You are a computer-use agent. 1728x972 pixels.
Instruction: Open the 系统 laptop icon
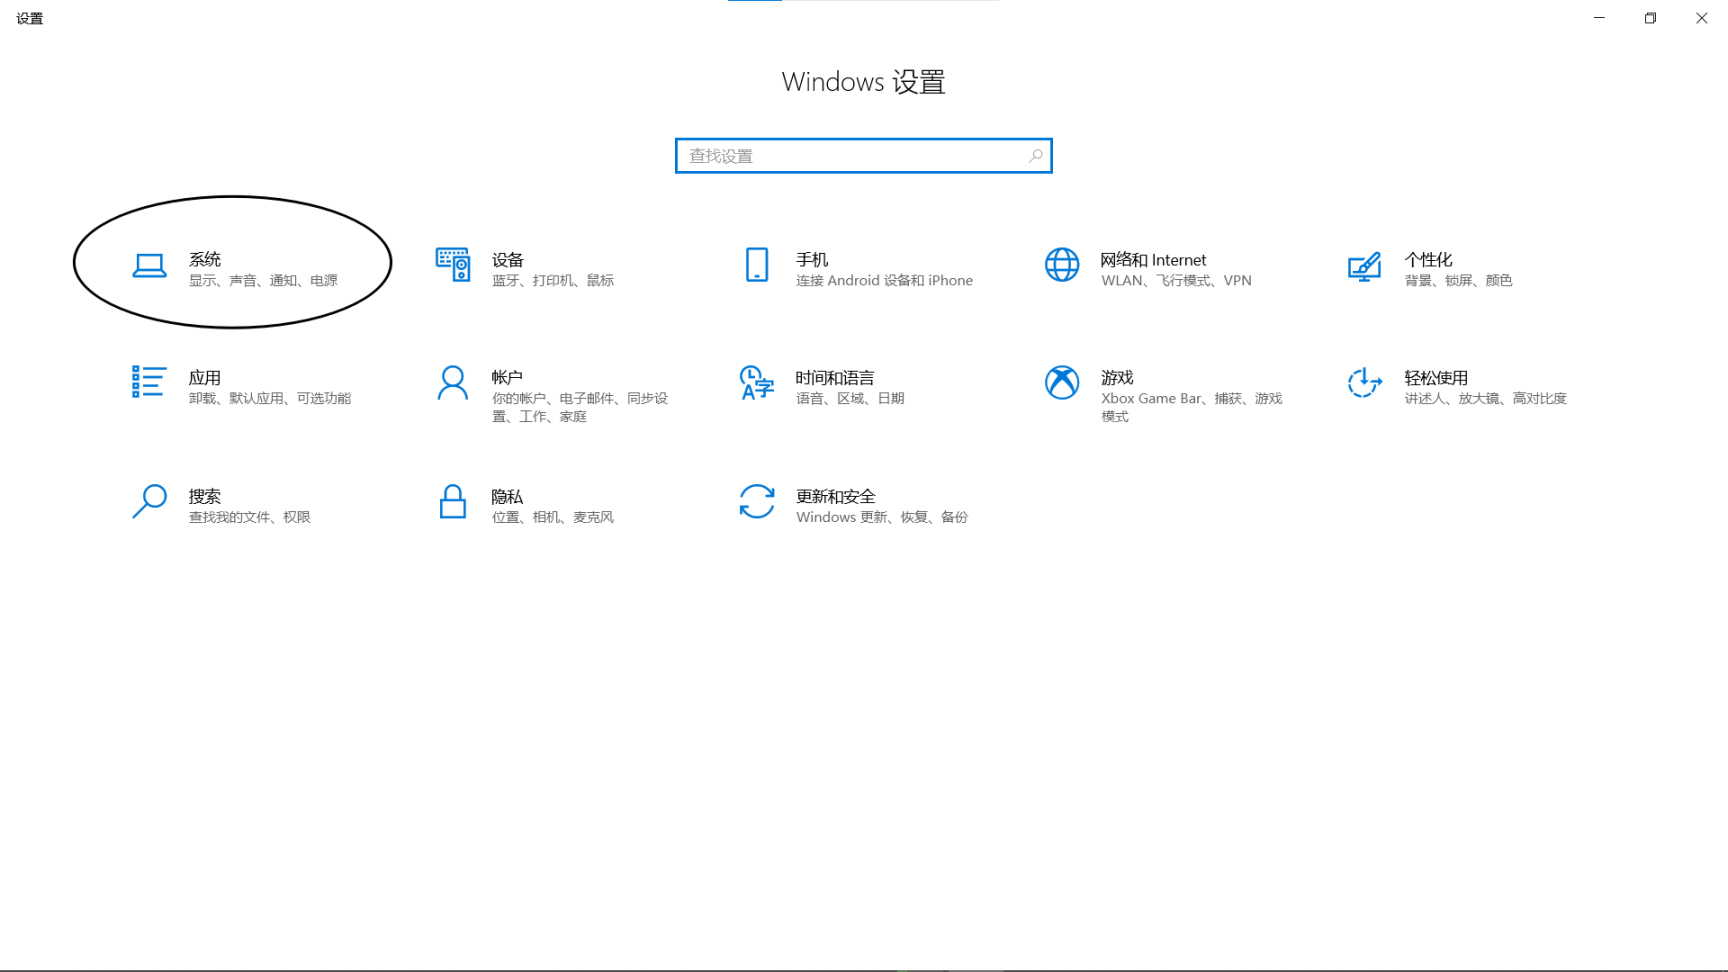(149, 266)
